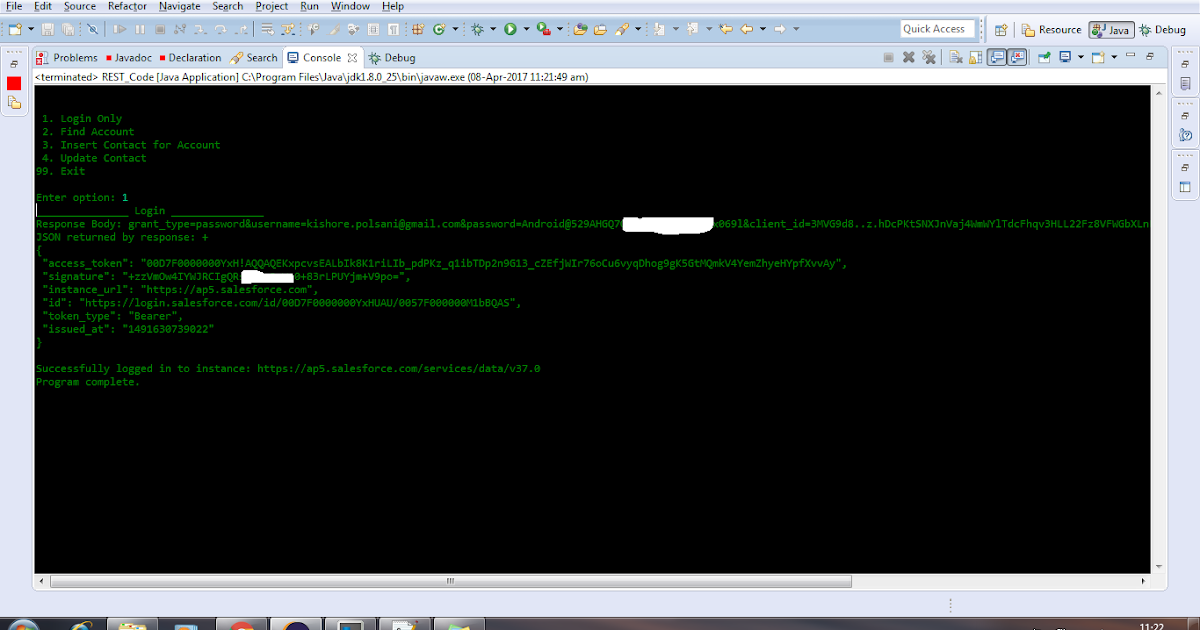
Task: Remove all terminated launches using double-X icon
Action: [x=929, y=57]
